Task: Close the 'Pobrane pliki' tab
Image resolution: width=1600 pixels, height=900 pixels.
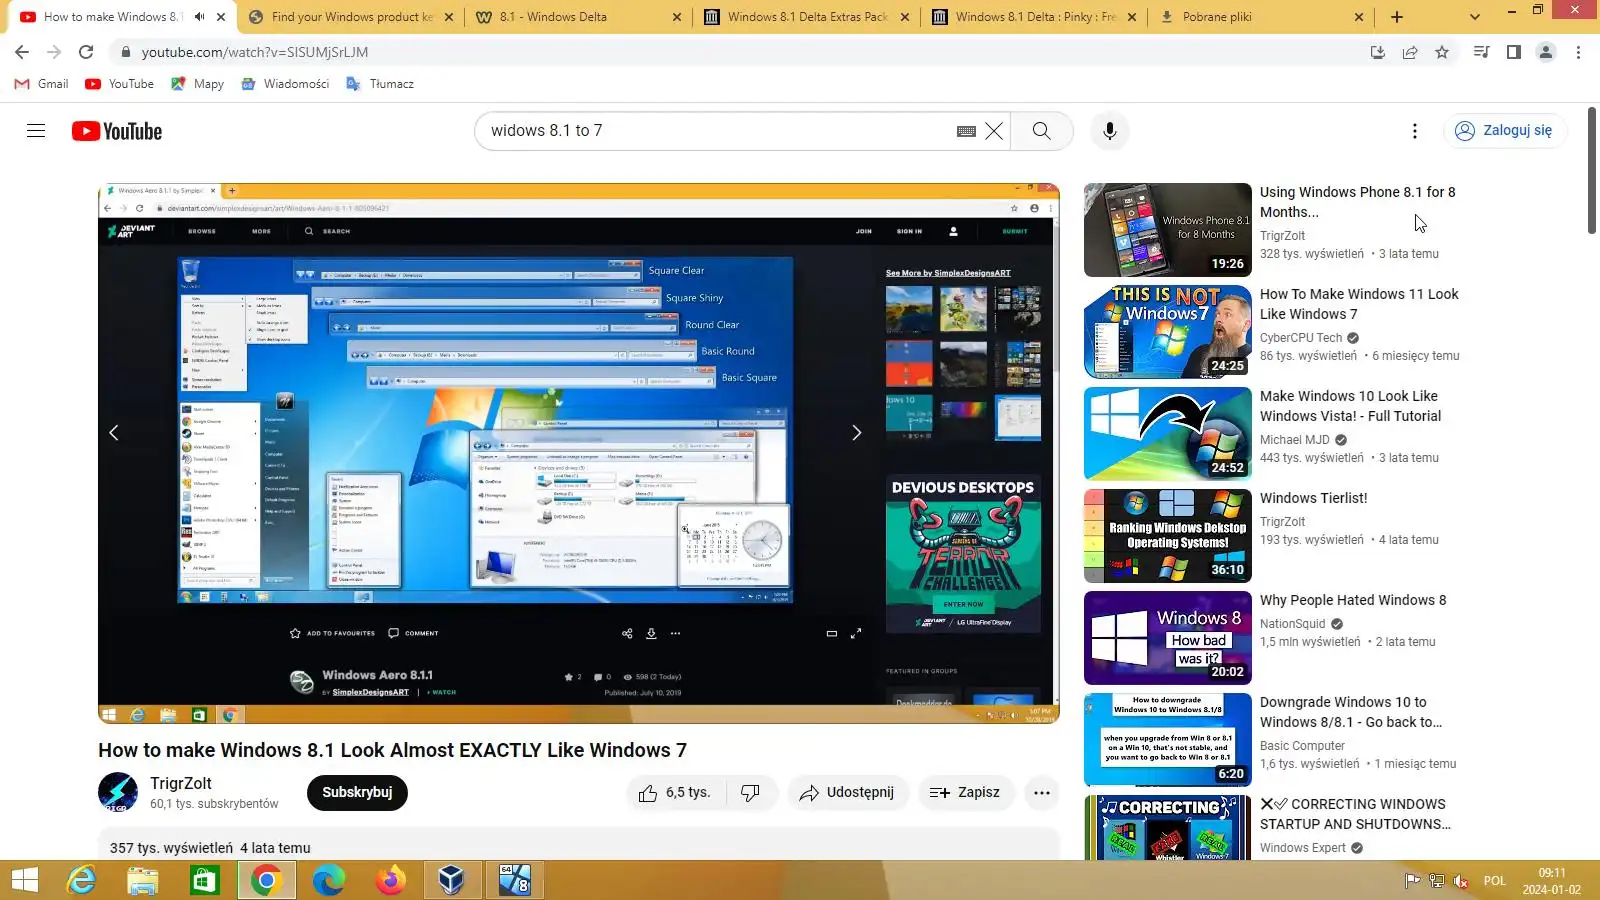Action: [1359, 17]
